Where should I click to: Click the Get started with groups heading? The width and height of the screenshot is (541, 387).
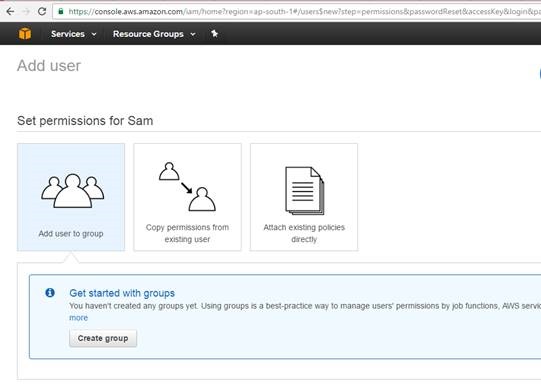pyautogui.click(x=122, y=293)
